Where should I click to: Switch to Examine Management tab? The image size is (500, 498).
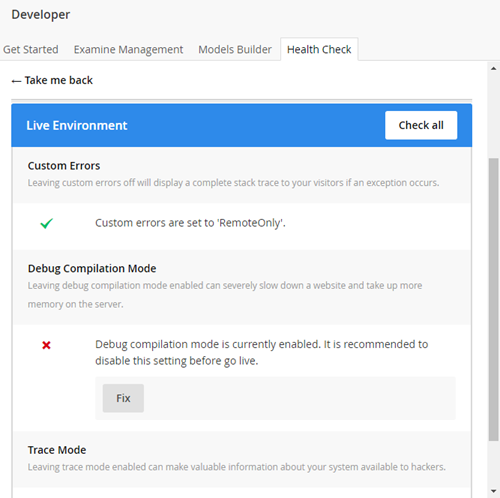click(x=128, y=49)
